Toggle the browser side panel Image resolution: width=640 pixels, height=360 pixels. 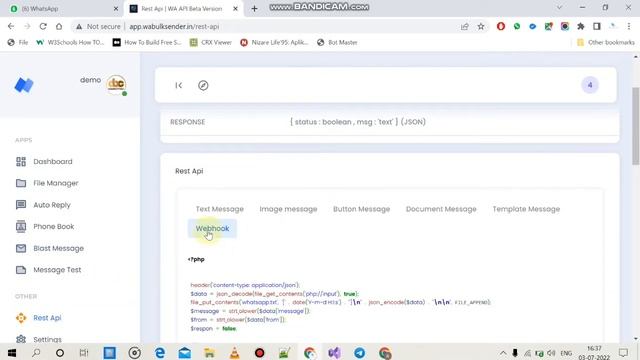point(597,26)
